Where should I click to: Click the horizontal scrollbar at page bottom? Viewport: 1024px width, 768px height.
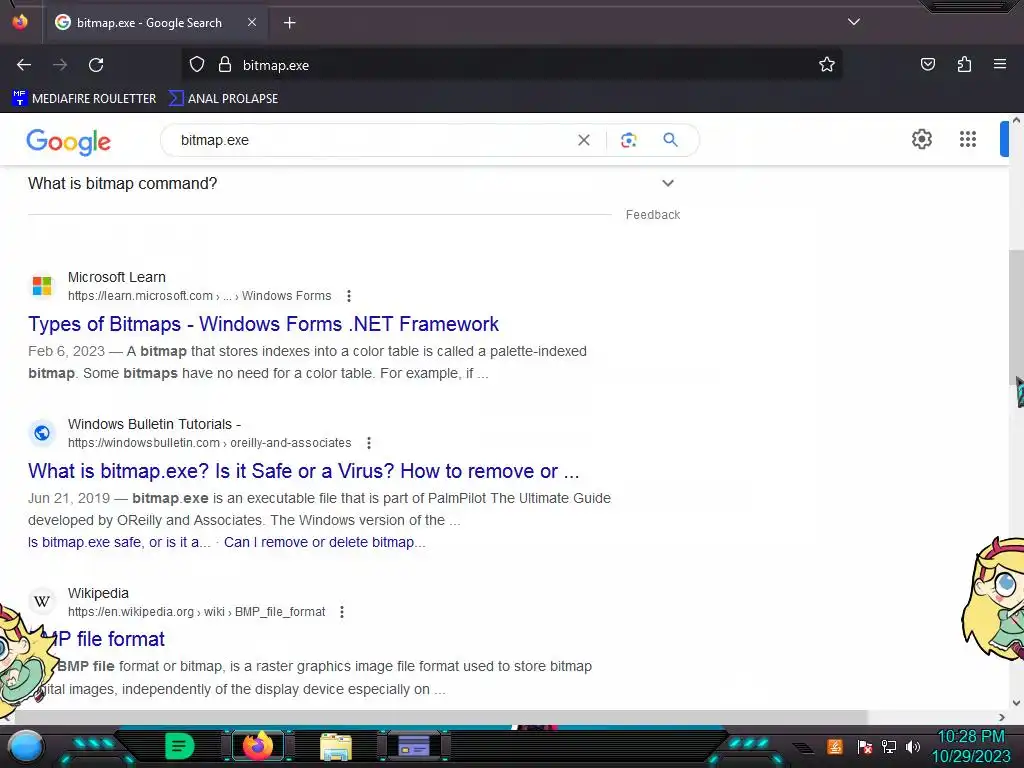441,717
